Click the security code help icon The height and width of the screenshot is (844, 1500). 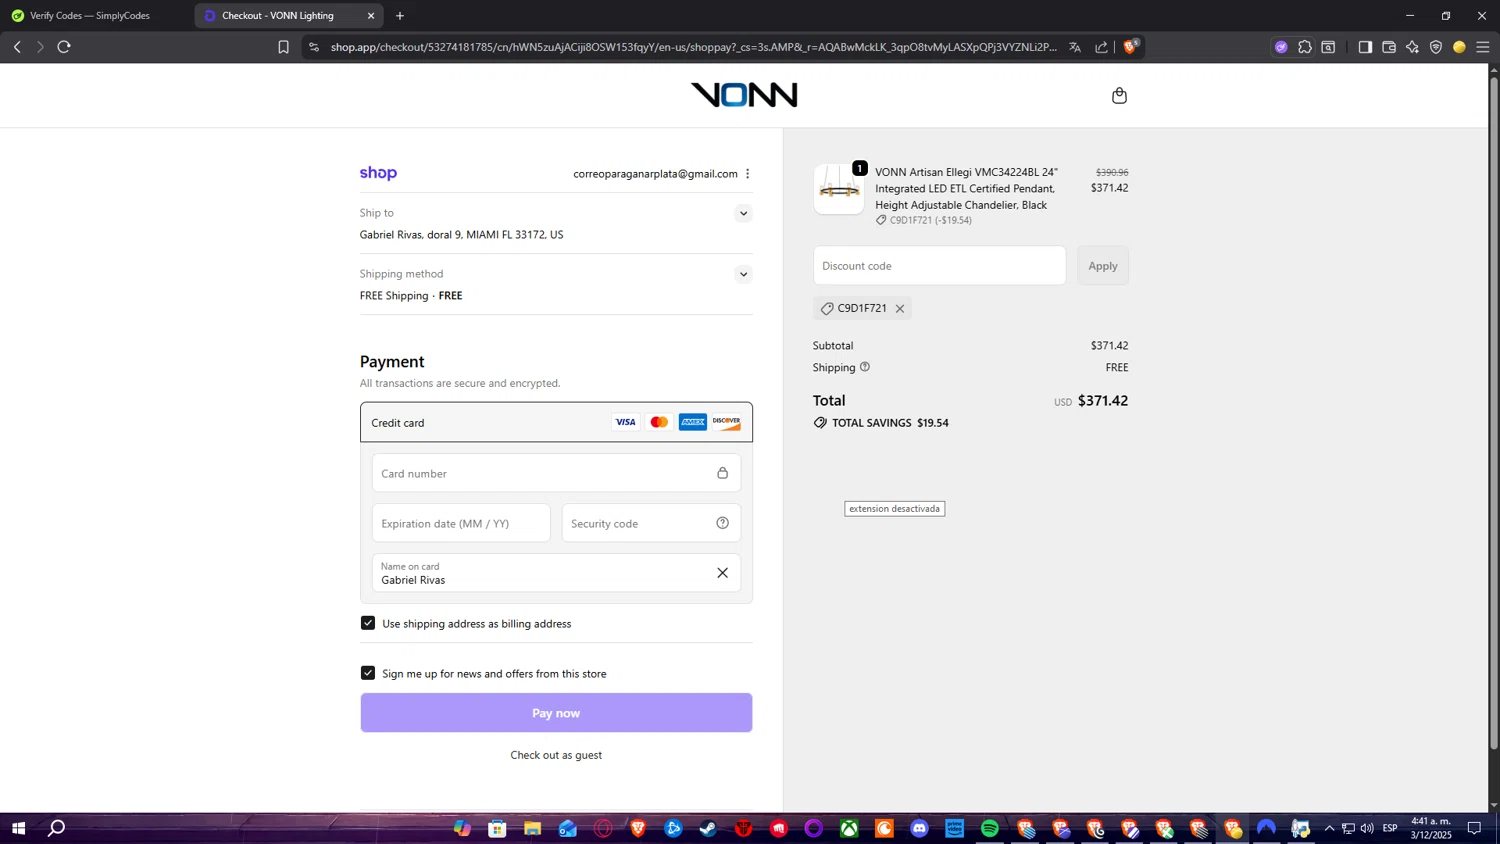(x=722, y=523)
